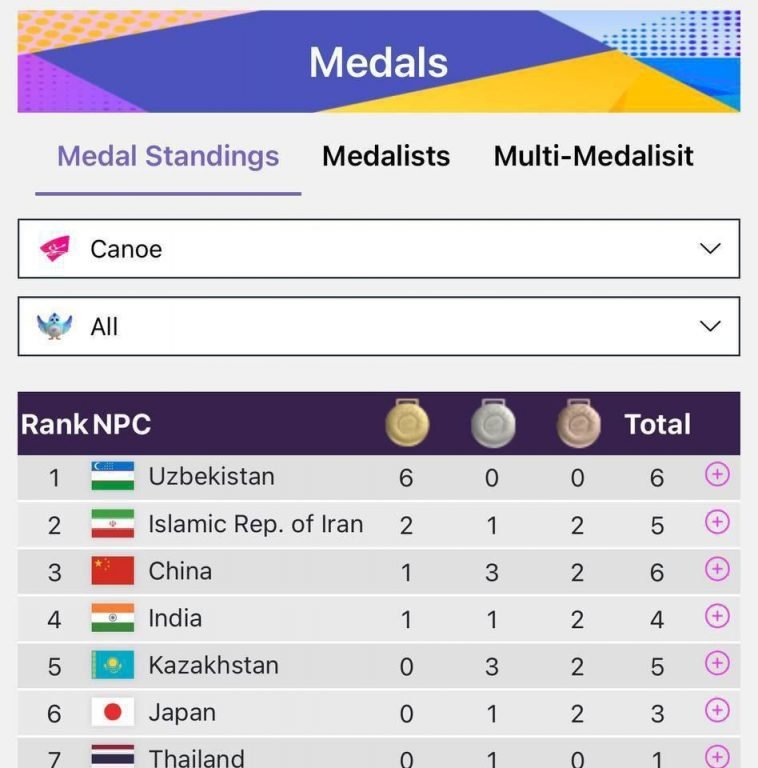
Task: Click the Iran flag icon
Action: [112, 524]
